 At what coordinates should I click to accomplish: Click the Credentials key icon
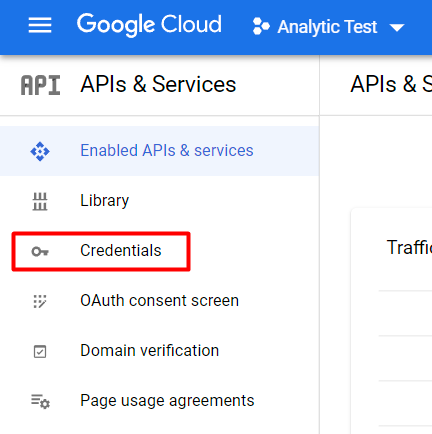coord(40,251)
